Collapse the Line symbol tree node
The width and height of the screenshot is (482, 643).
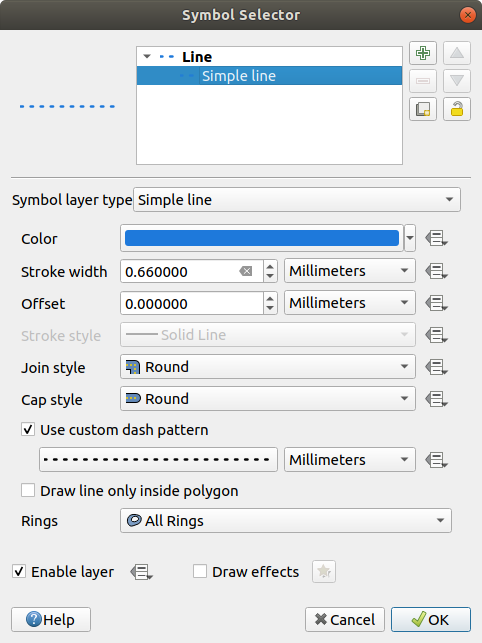147,57
